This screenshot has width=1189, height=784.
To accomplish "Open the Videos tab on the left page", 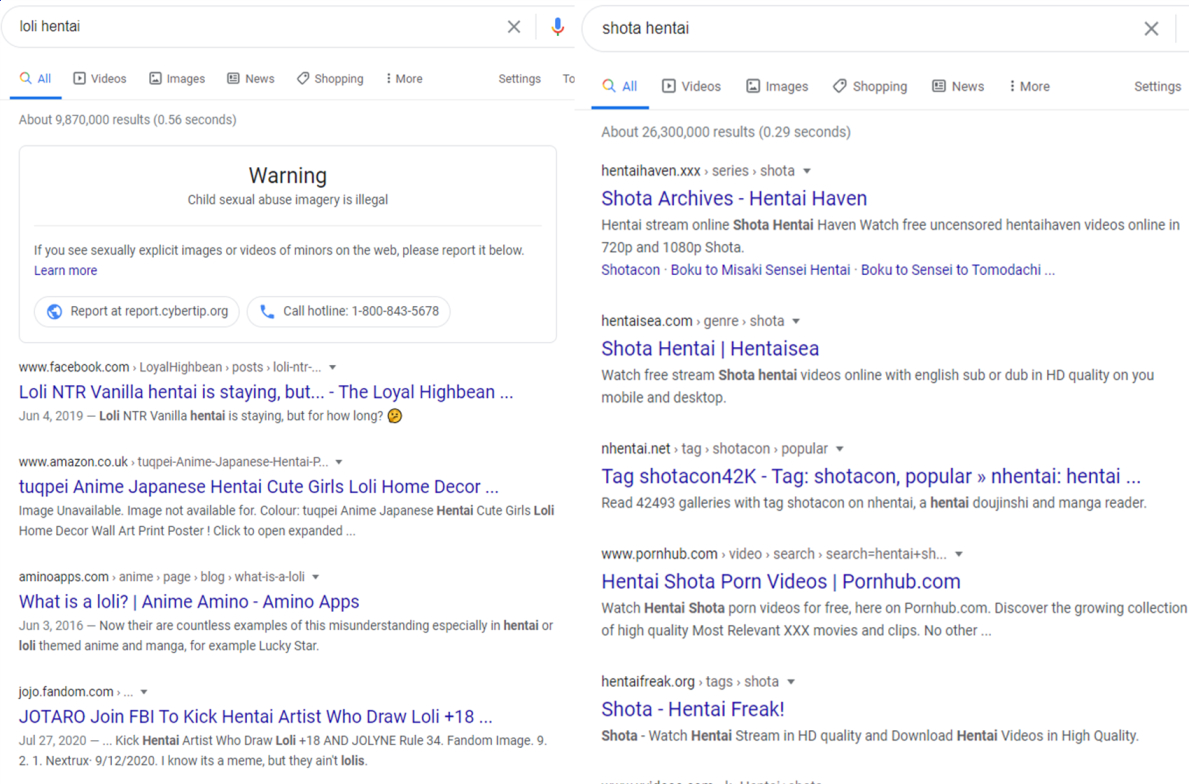I will click(100, 79).
